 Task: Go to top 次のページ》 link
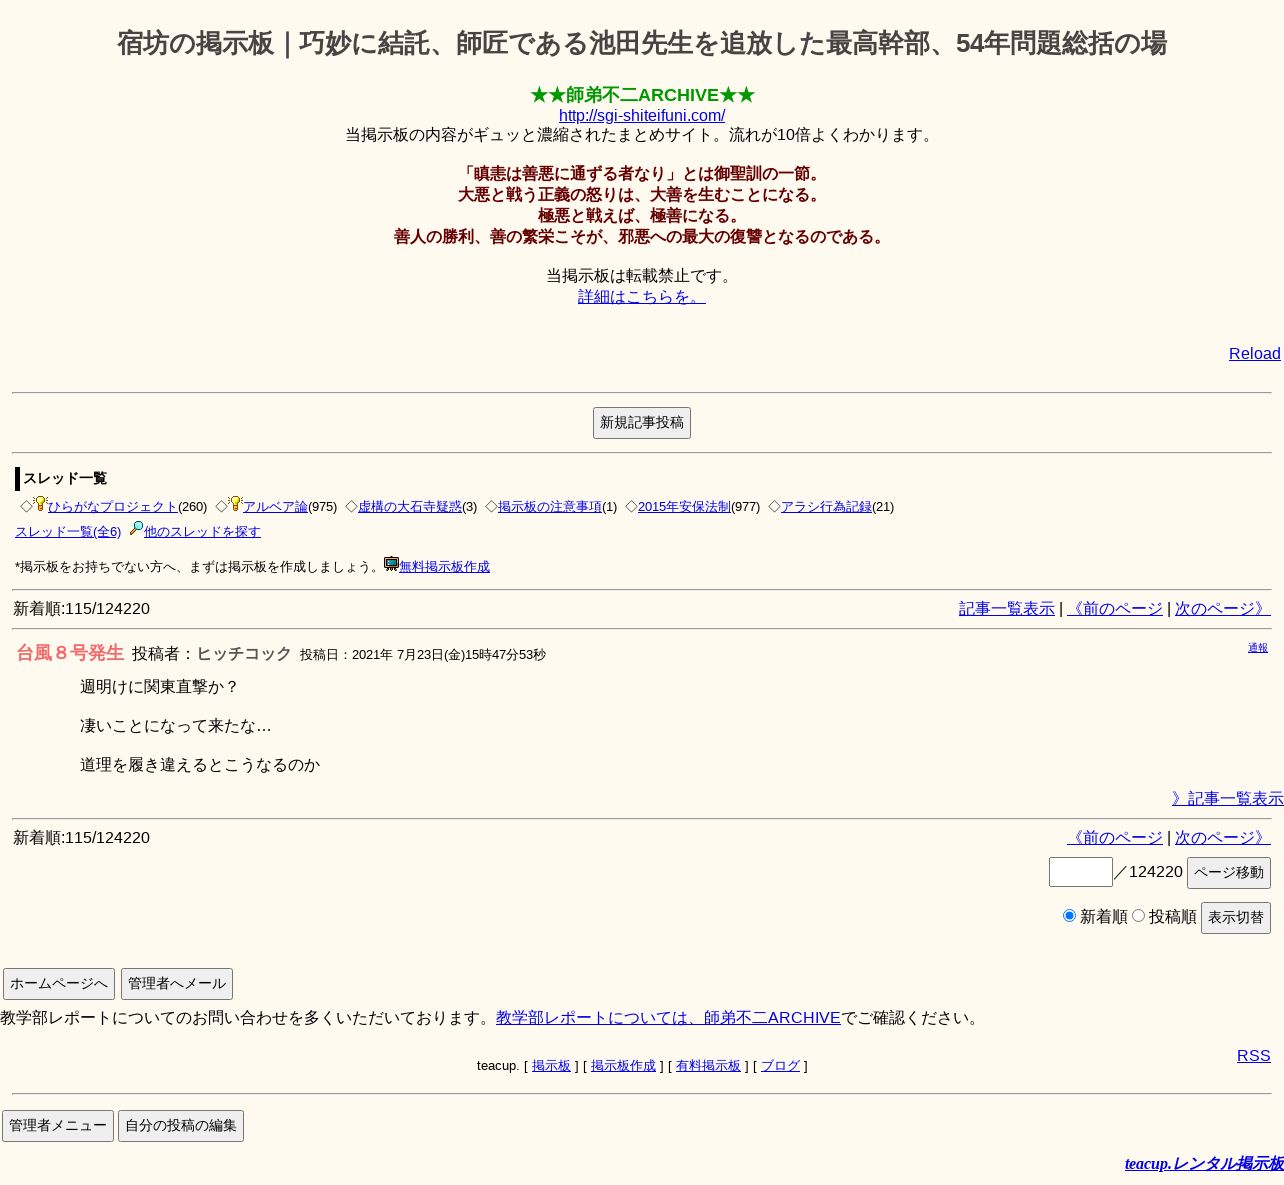(x=1222, y=609)
